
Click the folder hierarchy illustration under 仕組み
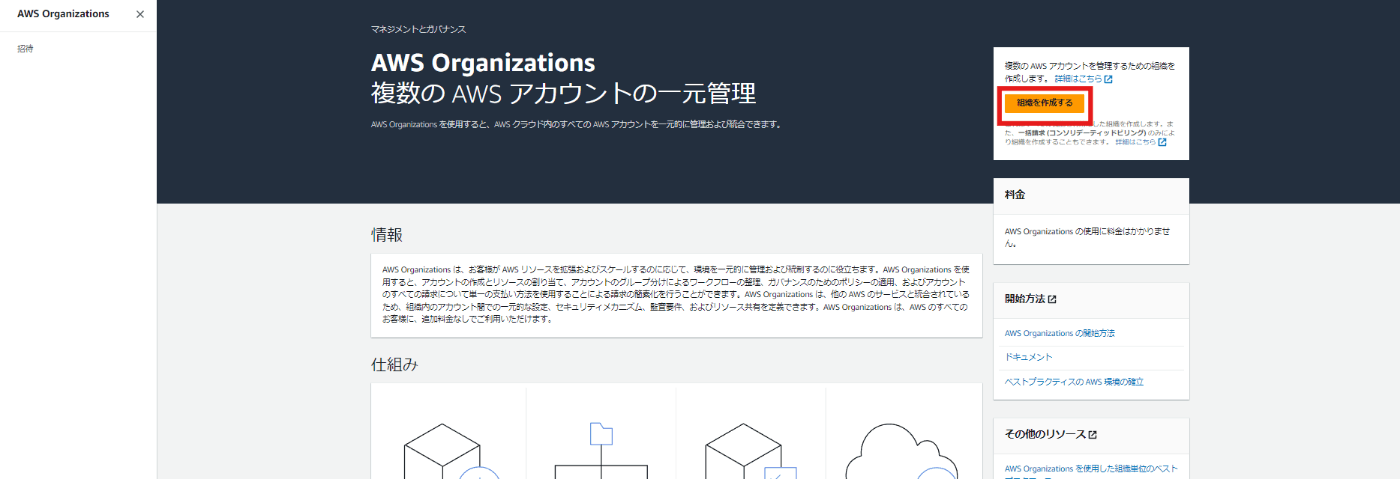[601, 449]
